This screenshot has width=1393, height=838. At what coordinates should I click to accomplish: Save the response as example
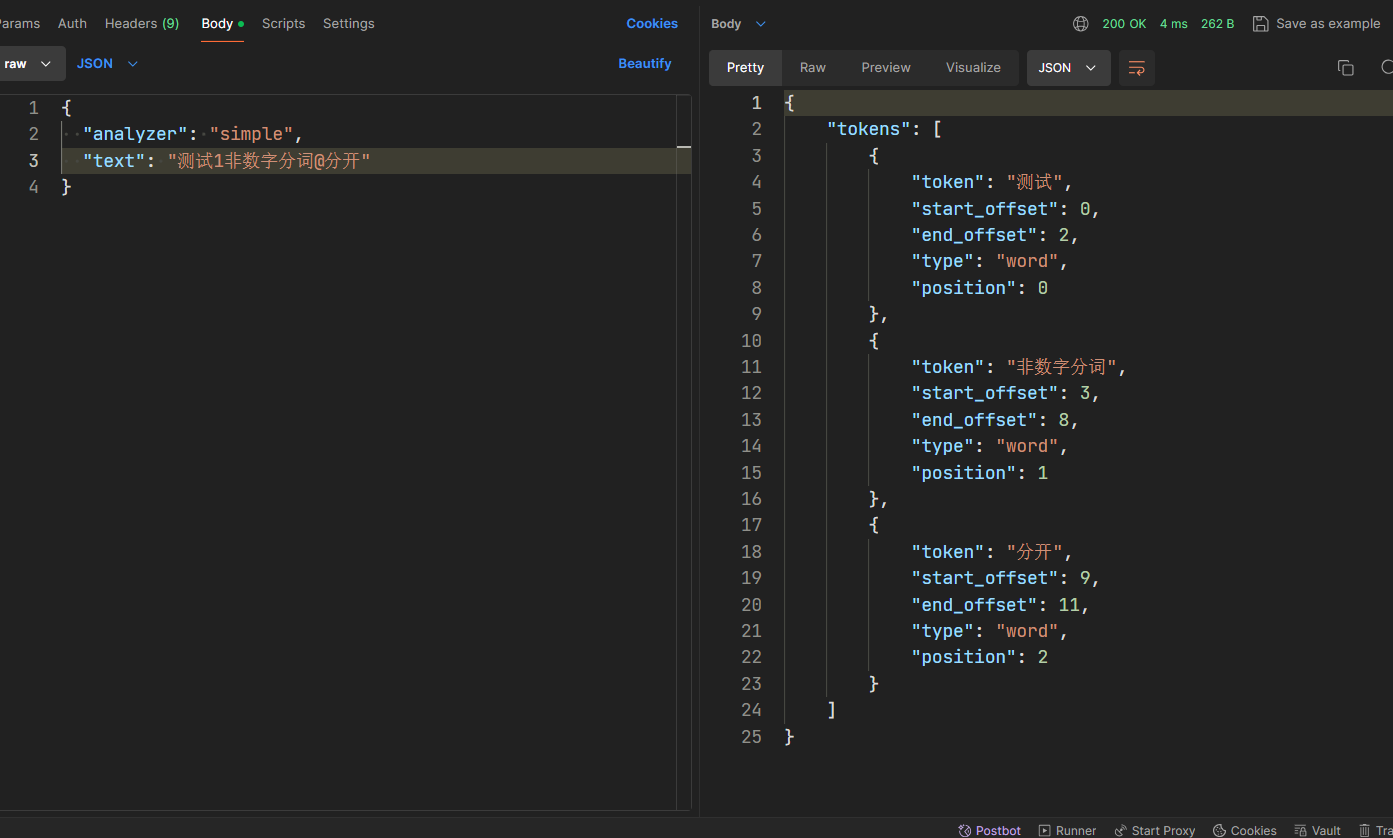[x=1316, y=24]
